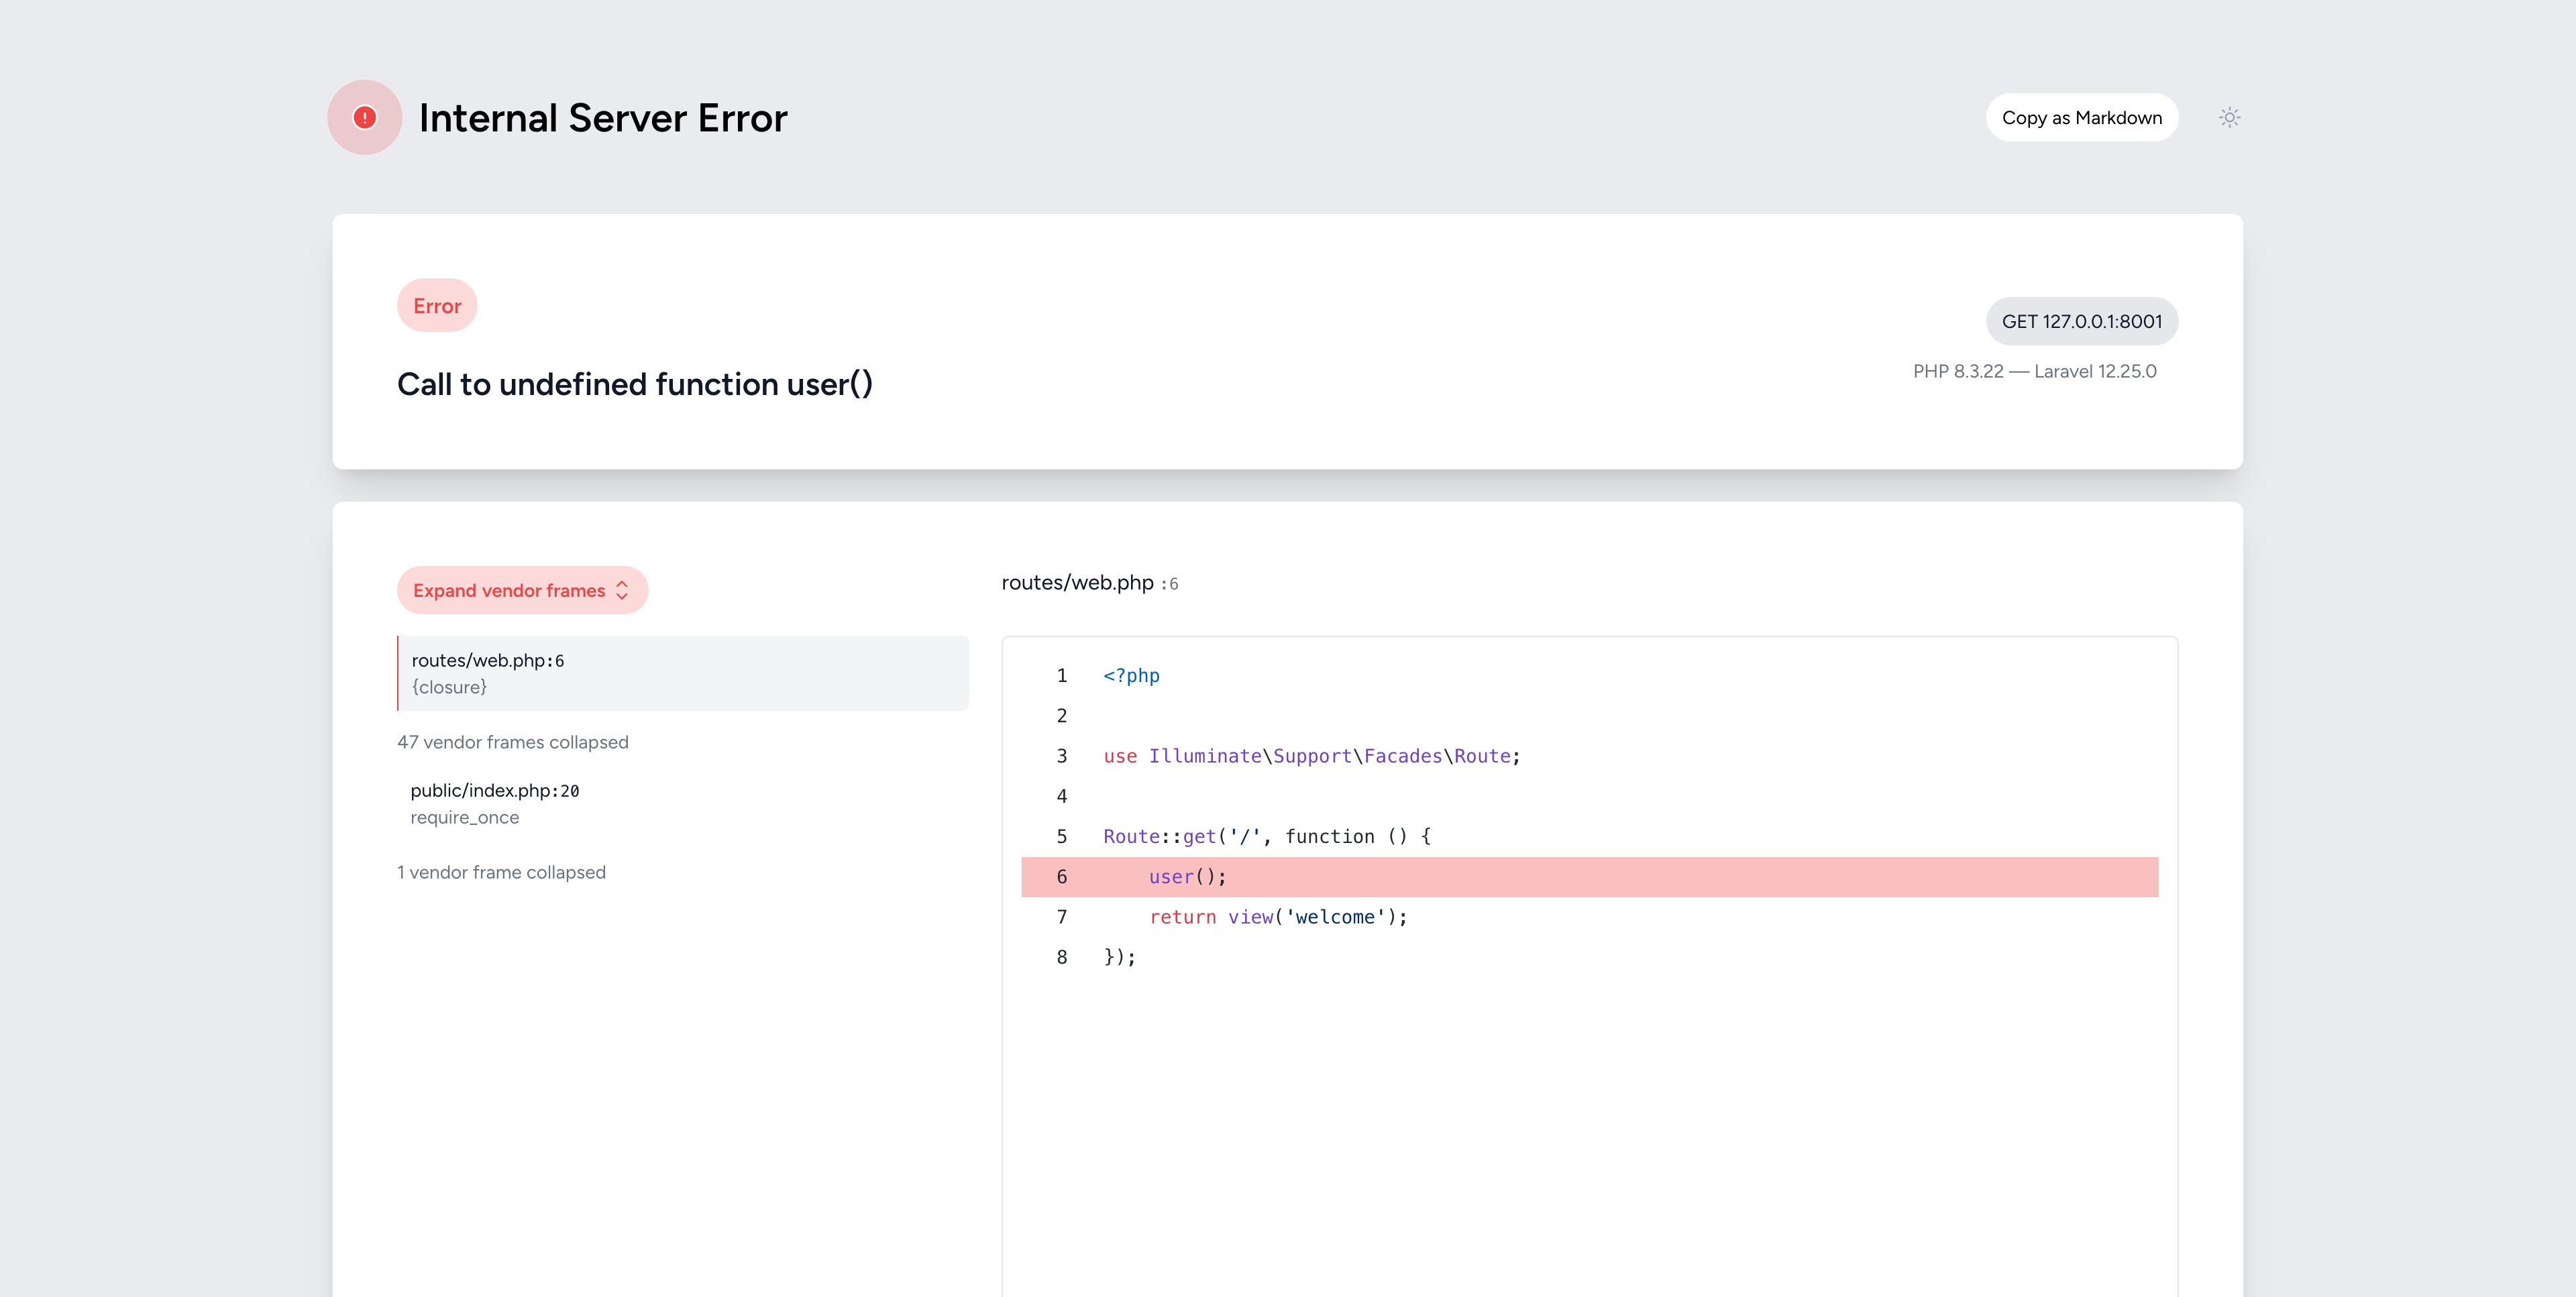This screenshot has width=2576, height=1297.
Task: Click the PHP 8.3.22 — Laravel version text
Action: [2034, 371]
